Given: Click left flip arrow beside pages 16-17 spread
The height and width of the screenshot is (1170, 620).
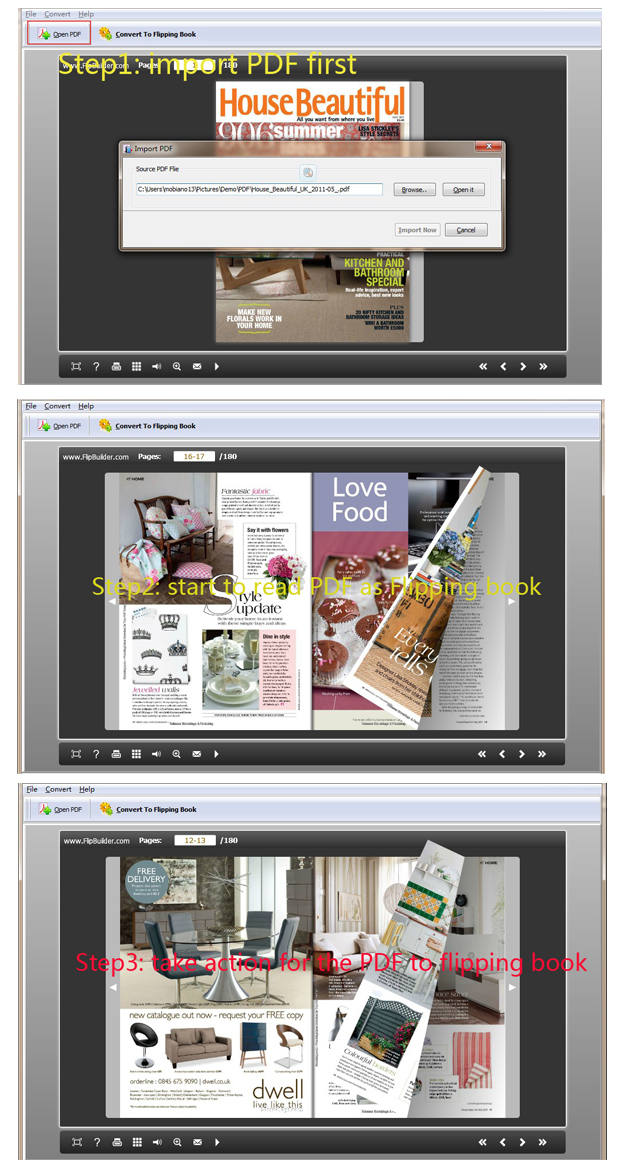Looking at the screenshot, I should (112, 601).
